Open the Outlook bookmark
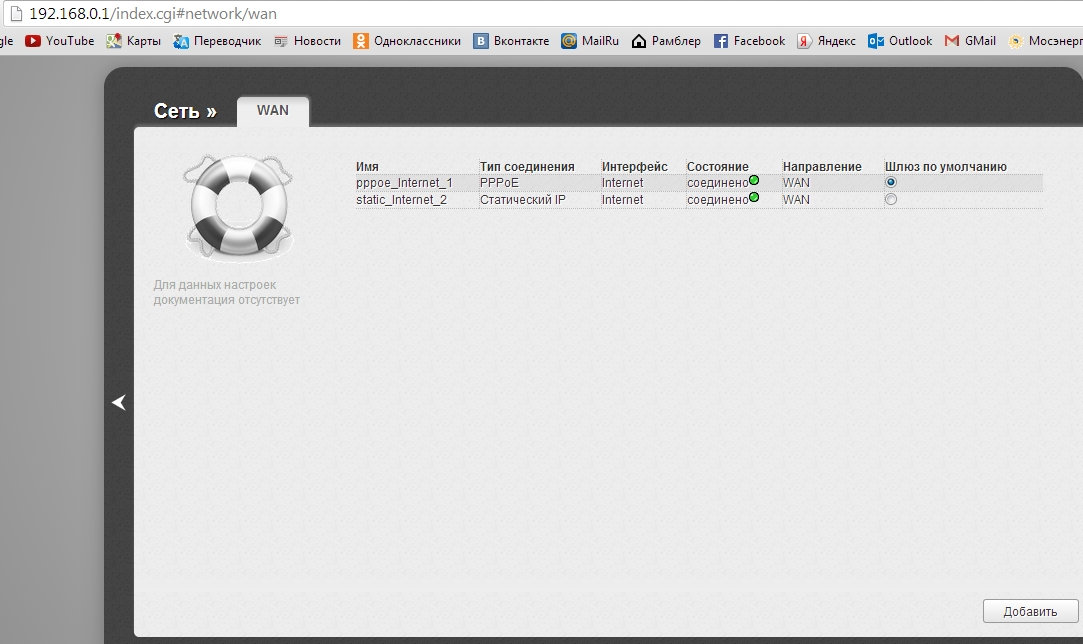Viewport: 1083px width, 644px height. (900, 41)
